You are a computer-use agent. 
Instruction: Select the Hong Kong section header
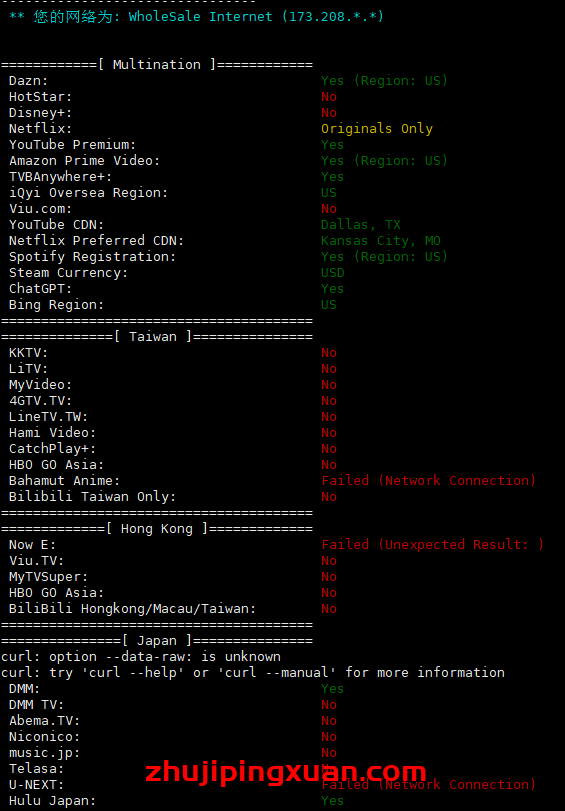point(157,529)
